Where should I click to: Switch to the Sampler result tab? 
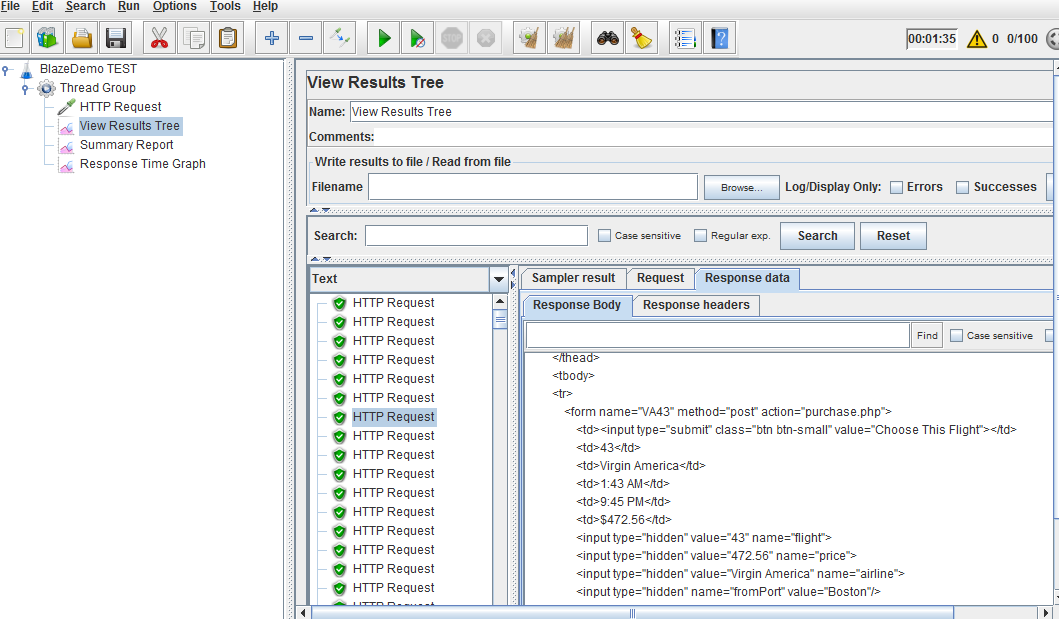[573, 278]
